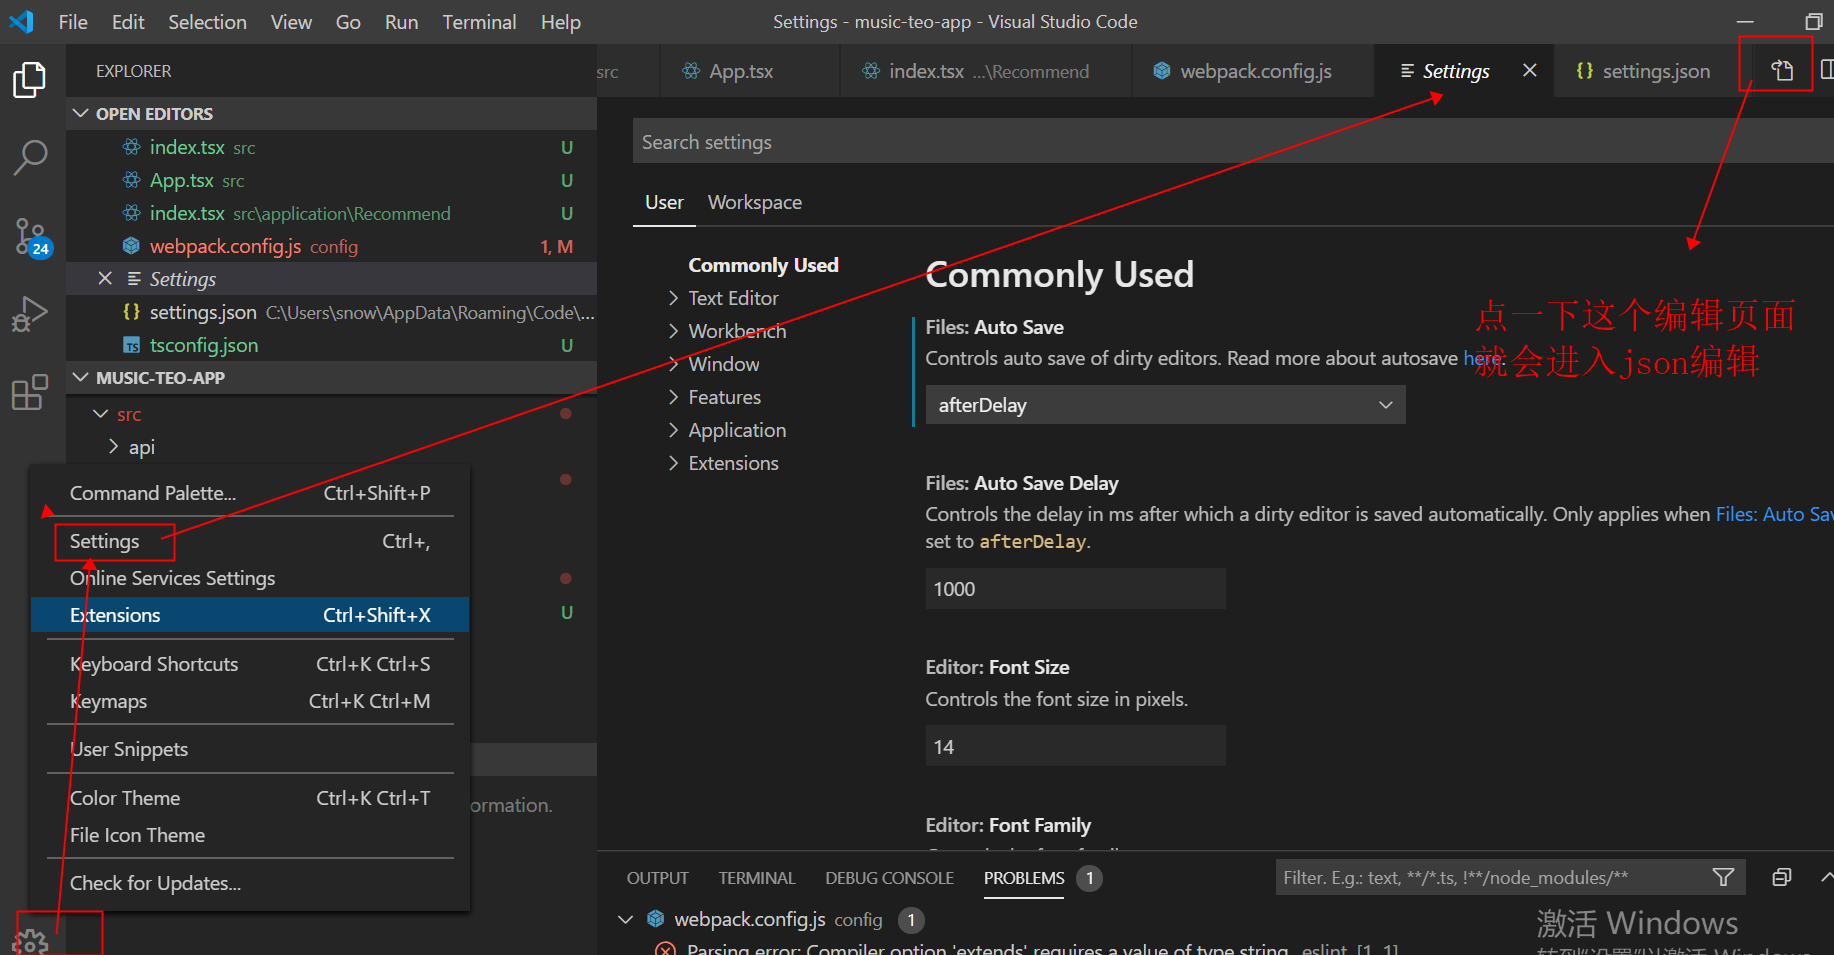Expand the Workbench settings category
Screen dimensions: 1834x955
[674, 331]
